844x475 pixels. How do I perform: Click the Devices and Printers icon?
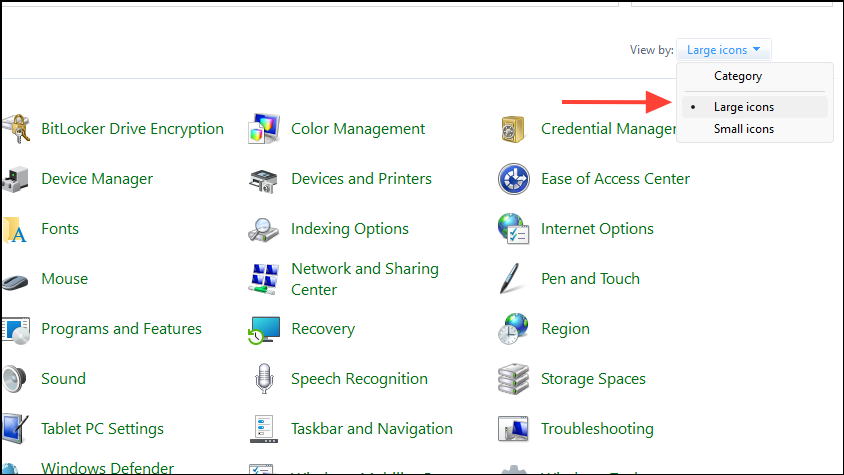pyautogui.click(x=263, y=181)
